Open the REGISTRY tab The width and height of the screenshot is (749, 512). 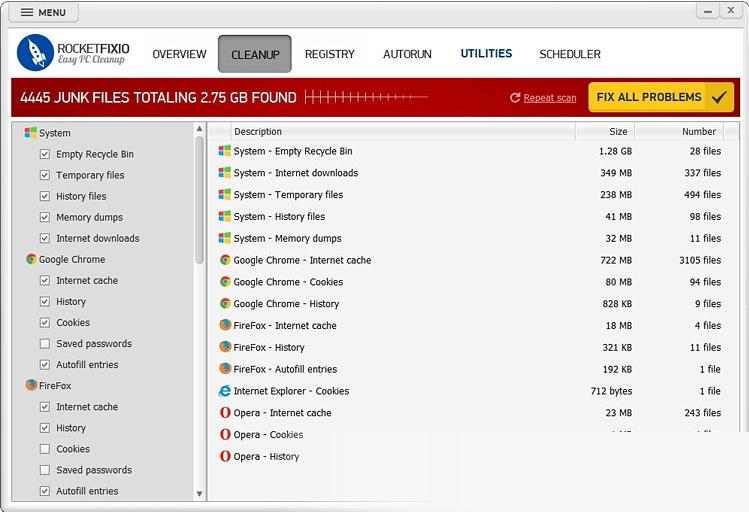tap(330, 54)
